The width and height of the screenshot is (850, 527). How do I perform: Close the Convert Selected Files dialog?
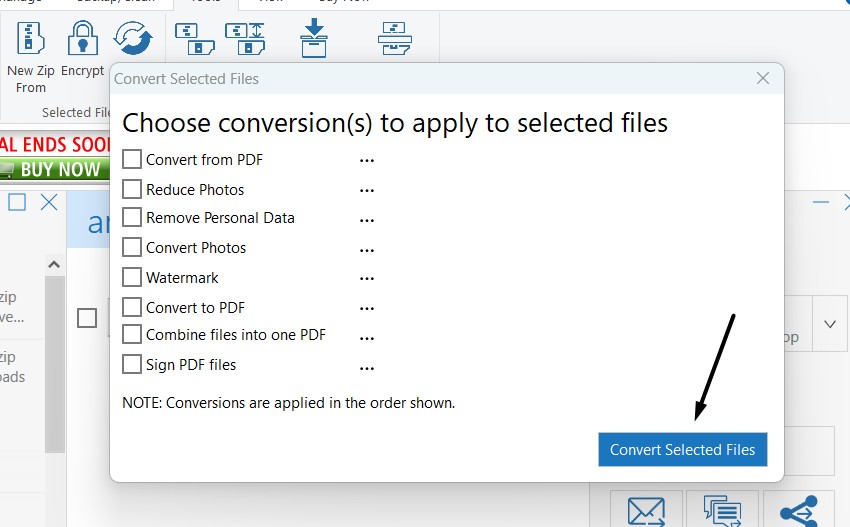763,78
